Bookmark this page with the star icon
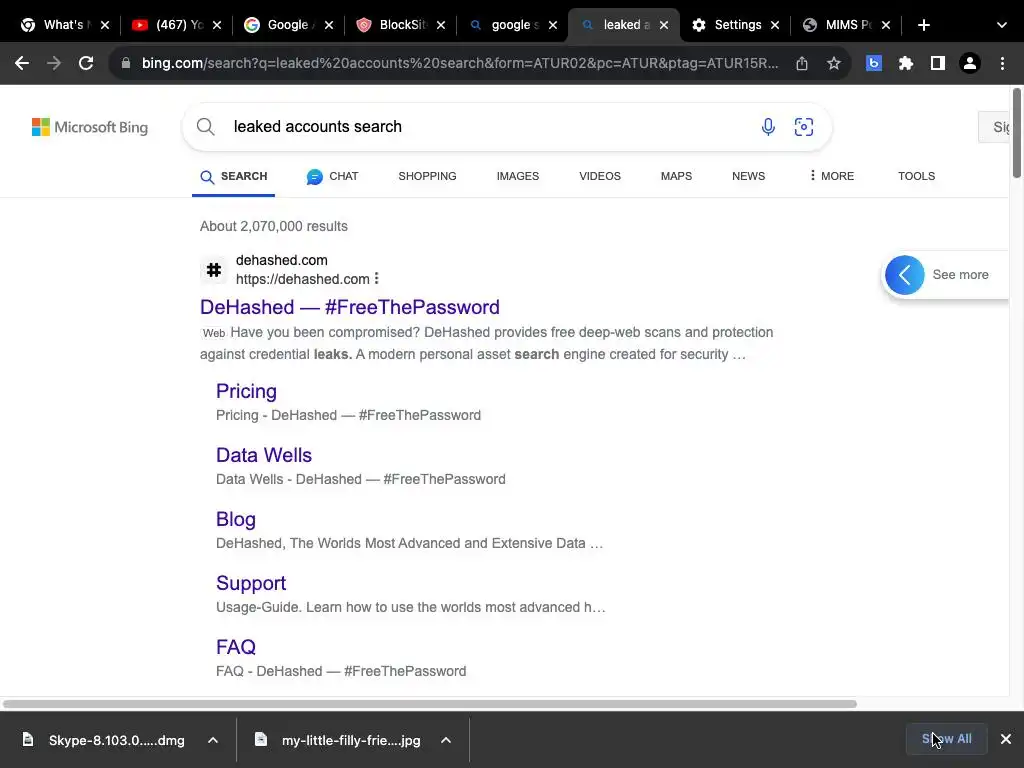Viewport: 1024px width, 768px height. tap(834, 63)
